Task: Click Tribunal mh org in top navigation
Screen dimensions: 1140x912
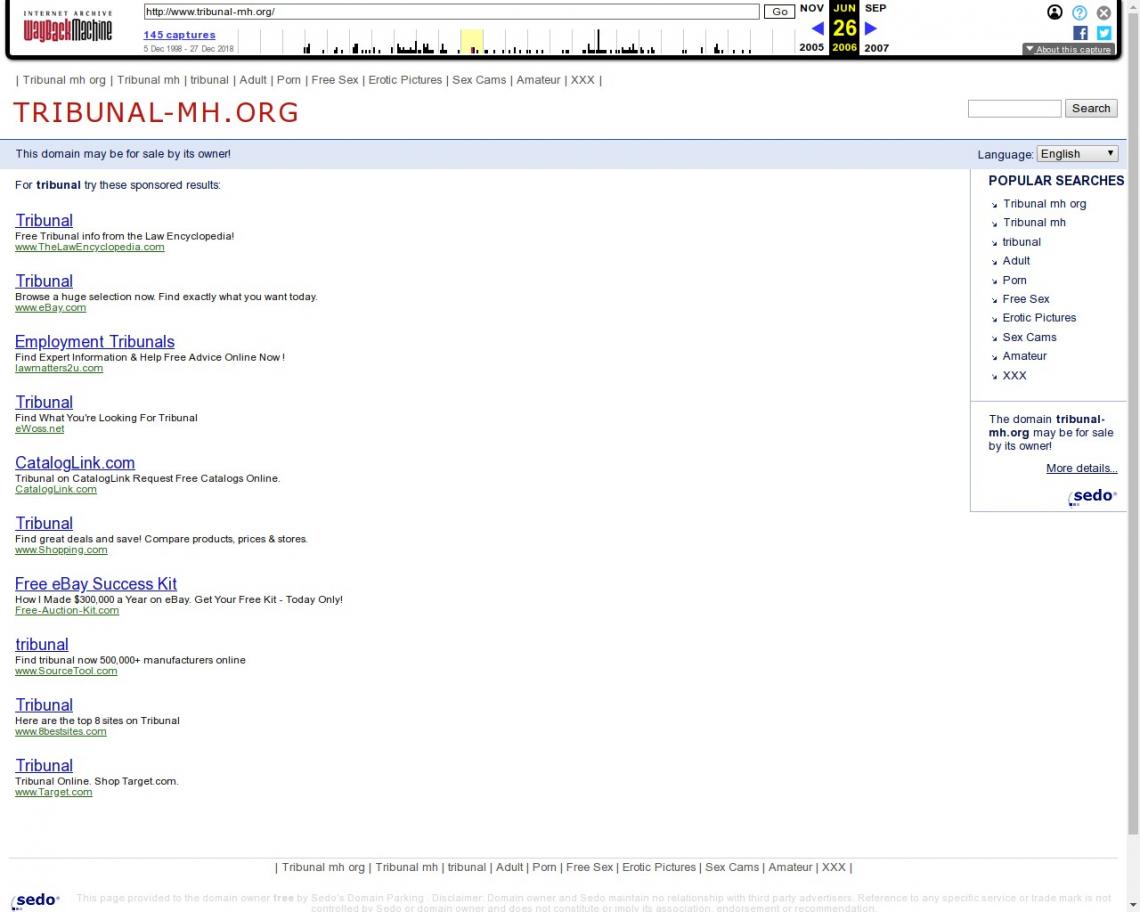Action: point(64,80)
